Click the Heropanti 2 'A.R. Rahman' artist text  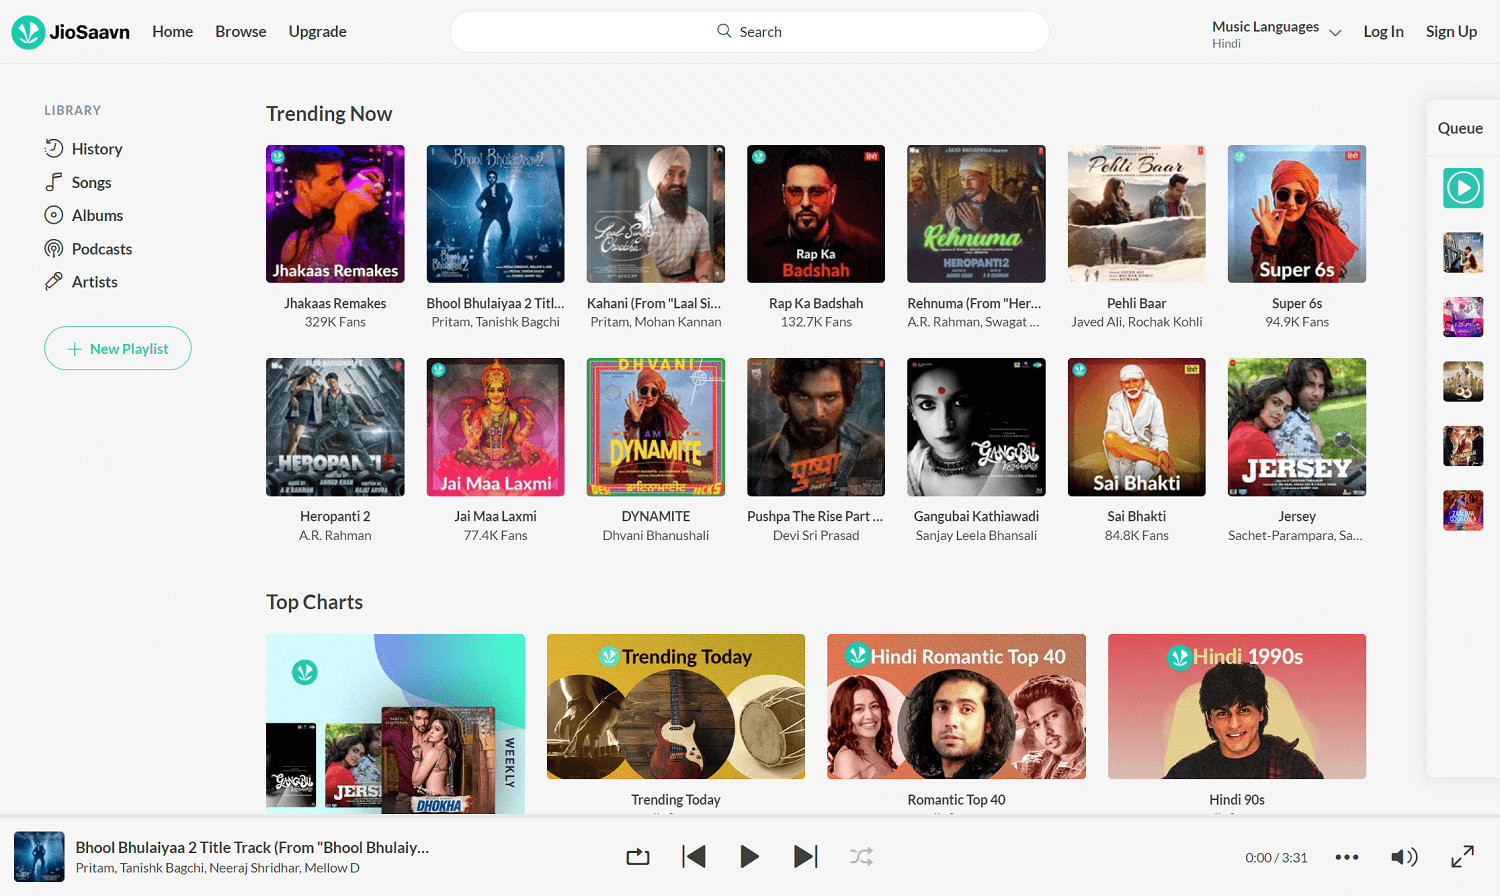click(x=335, y=536)
